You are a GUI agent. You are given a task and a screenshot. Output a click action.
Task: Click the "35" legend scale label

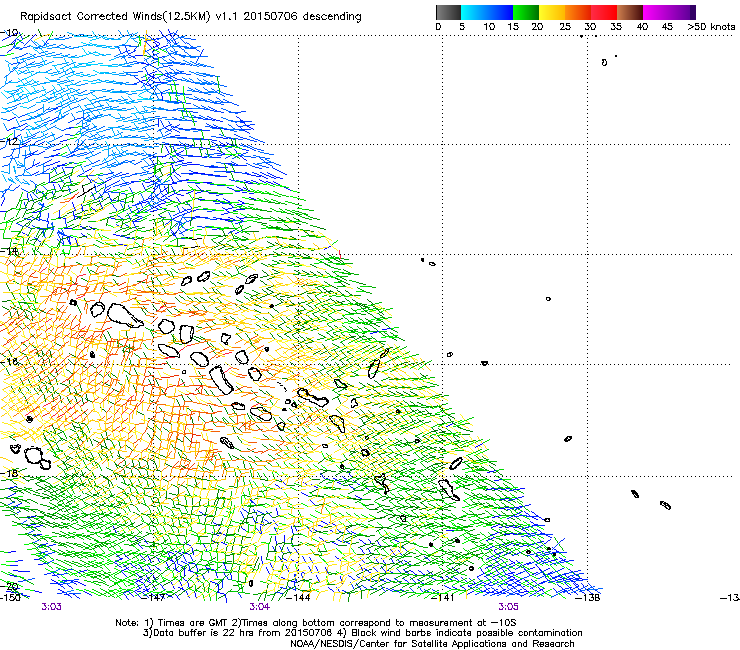pos(616,27)
